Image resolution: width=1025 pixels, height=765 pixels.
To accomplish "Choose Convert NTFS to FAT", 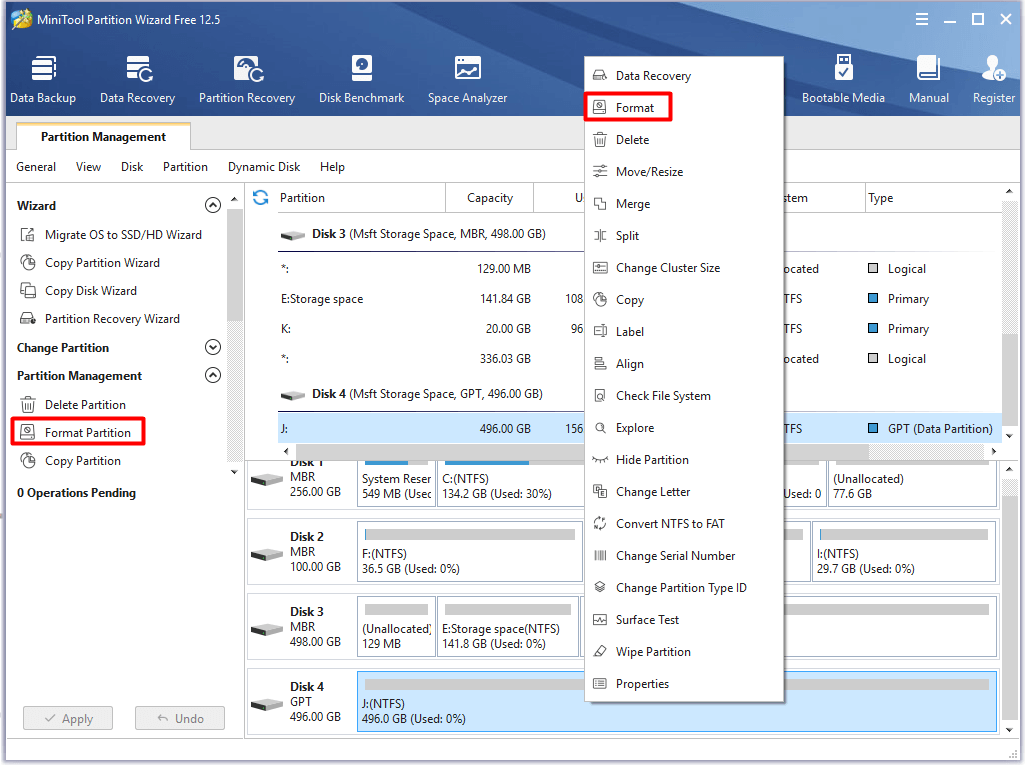I will (684, 524).
